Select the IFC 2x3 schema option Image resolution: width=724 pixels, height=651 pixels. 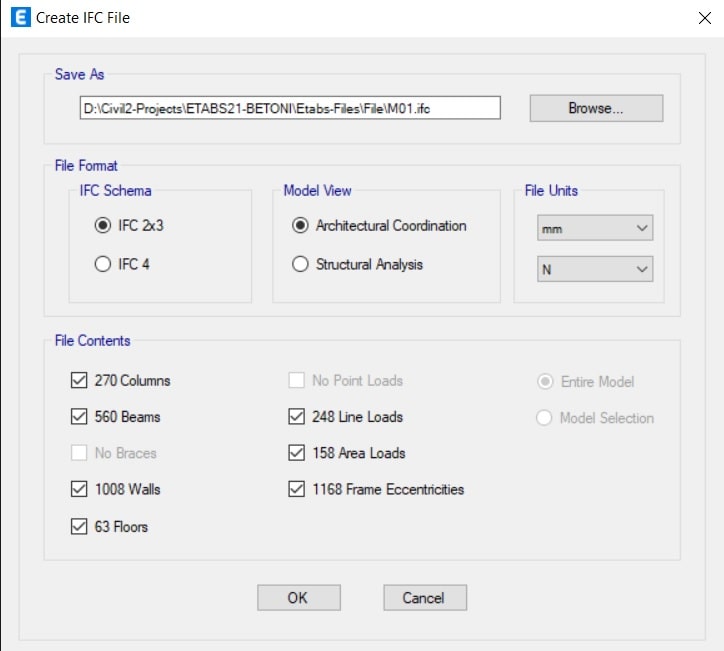tap(102, 226)
